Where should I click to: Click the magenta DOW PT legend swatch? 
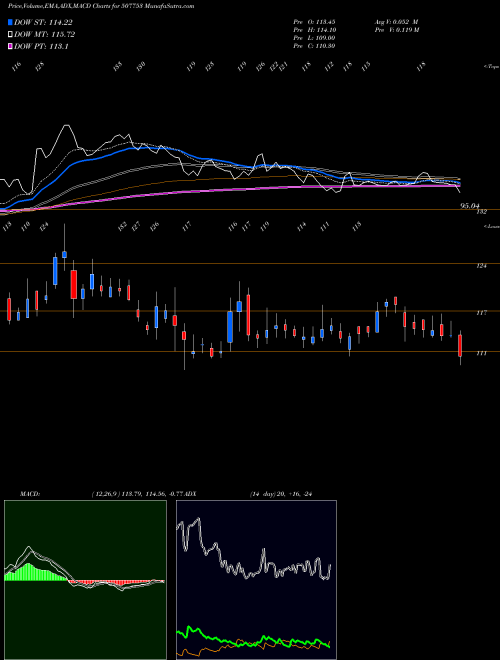click(10, 46)
